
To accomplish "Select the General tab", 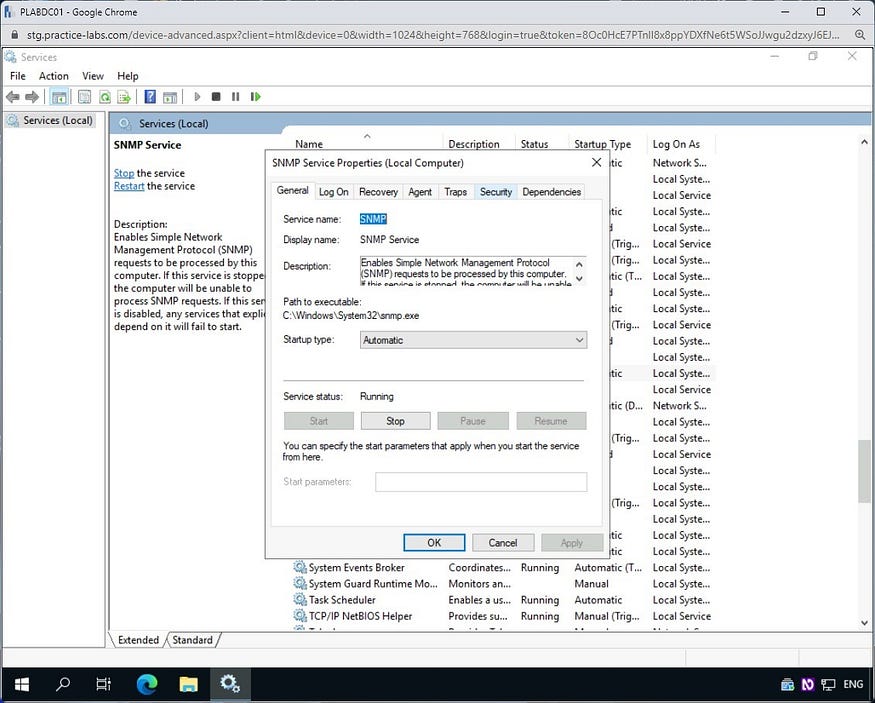I will pos(292,191).
